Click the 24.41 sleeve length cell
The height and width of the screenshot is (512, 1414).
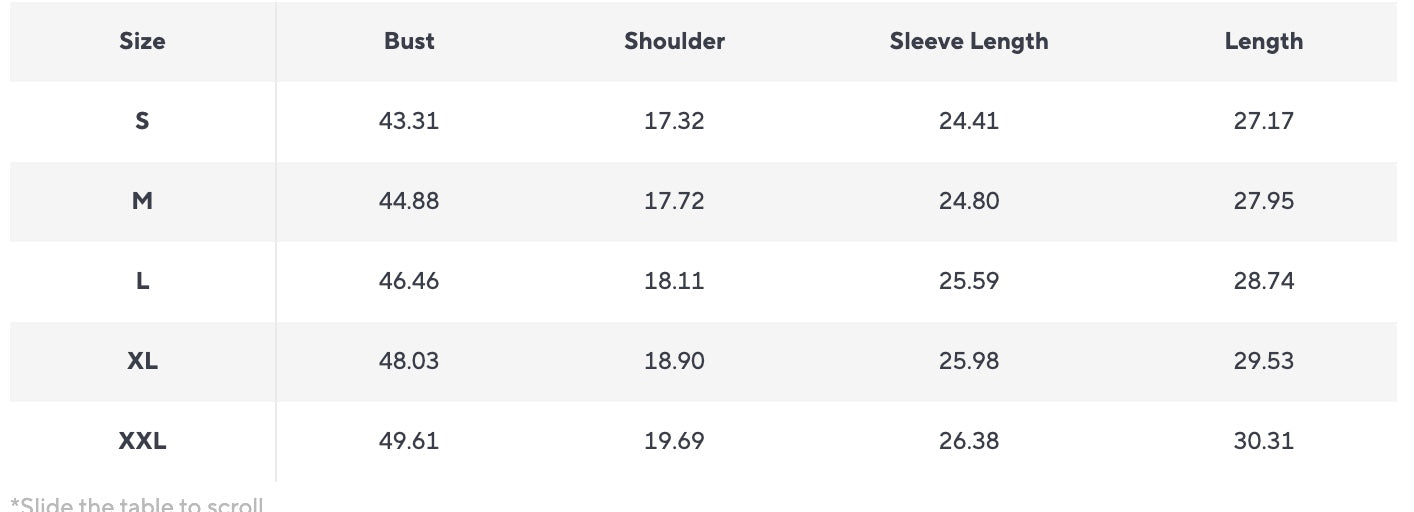click(968, 121)
